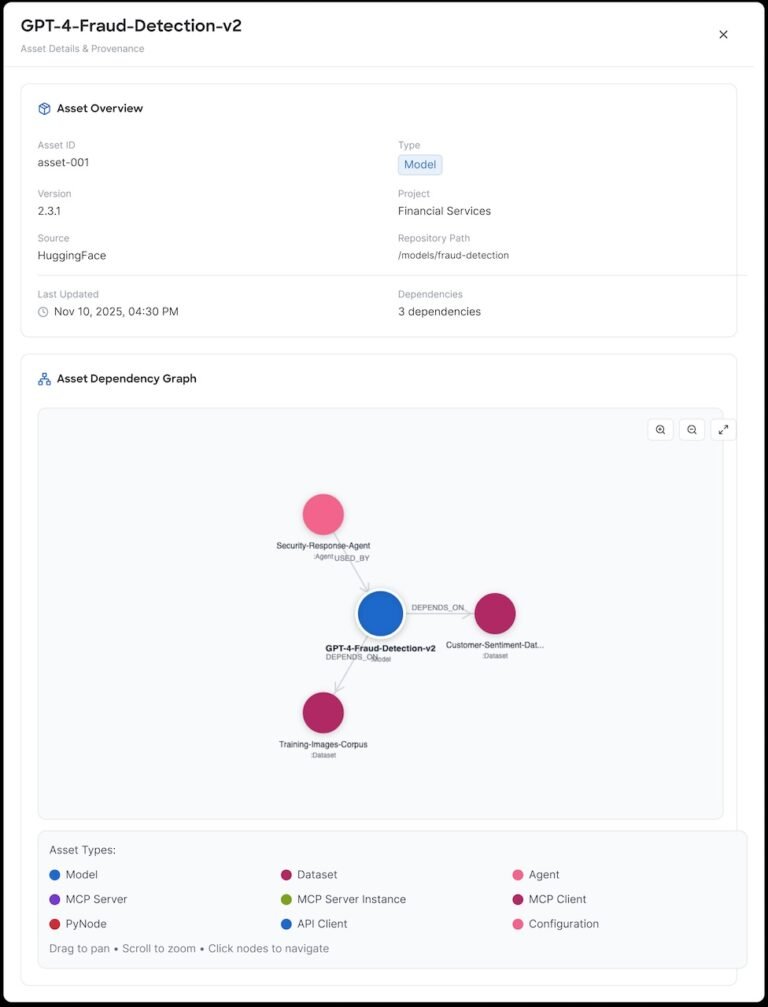Click the zoom in graph button
The height and width of the screenshot is (1007, 768).
click(x=660, y=430)
